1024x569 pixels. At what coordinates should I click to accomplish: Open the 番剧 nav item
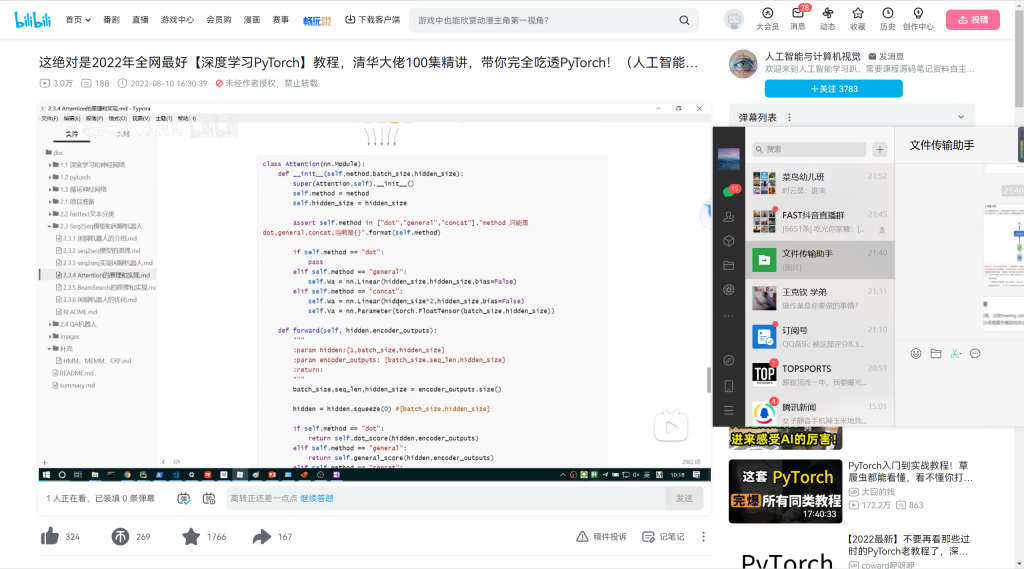111,20
